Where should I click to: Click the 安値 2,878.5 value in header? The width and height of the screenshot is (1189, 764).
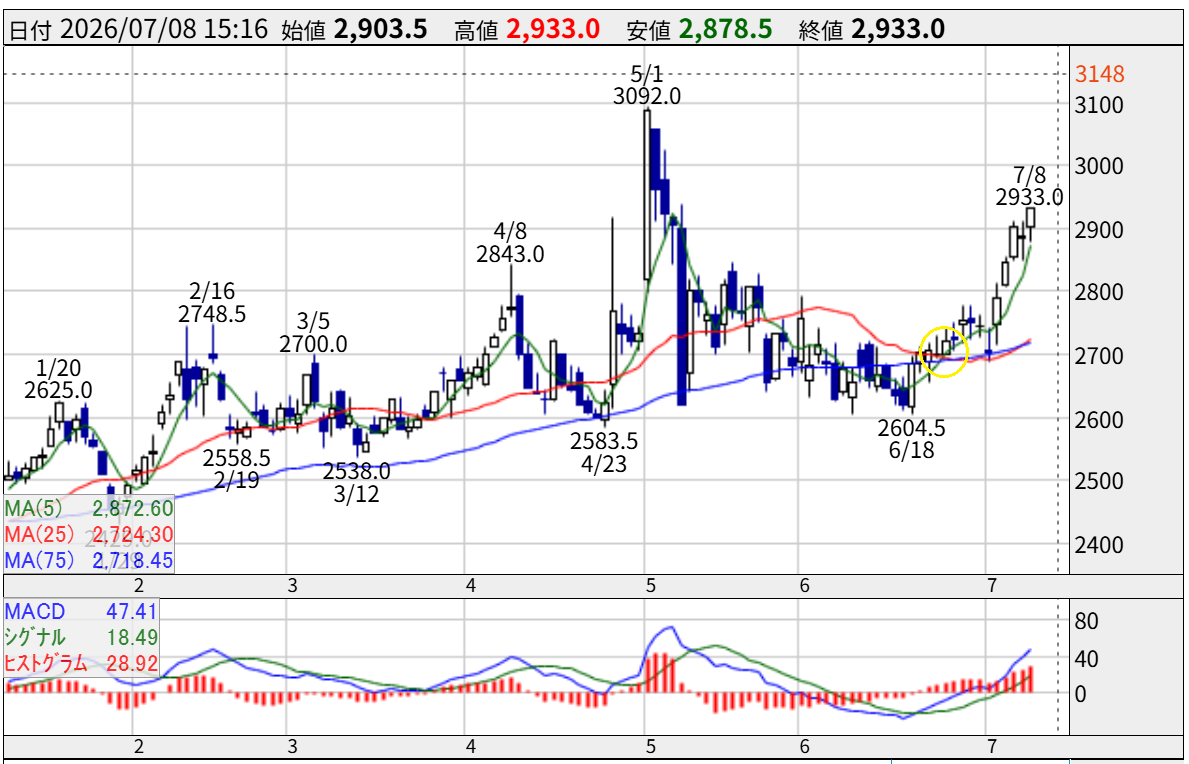[x=725, y=30]
